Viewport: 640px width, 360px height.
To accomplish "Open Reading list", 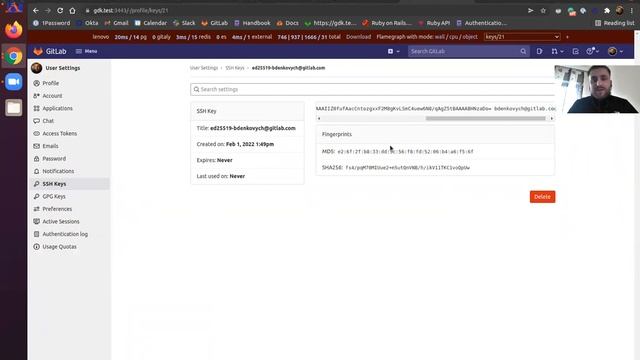I will pyautogui.click(x=615, y=23).
